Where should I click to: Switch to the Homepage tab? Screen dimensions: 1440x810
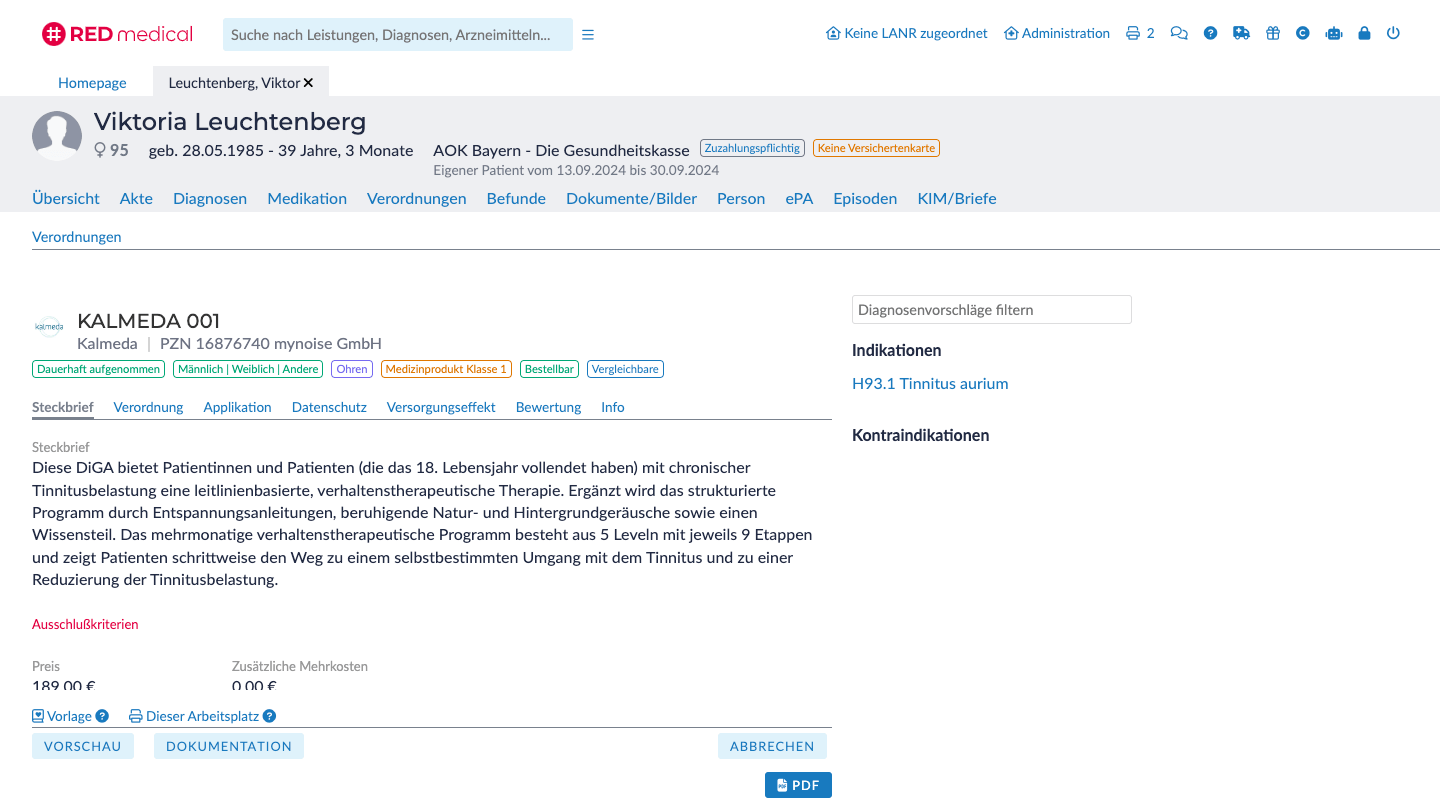pyautogui.click(x=92, y=83)
